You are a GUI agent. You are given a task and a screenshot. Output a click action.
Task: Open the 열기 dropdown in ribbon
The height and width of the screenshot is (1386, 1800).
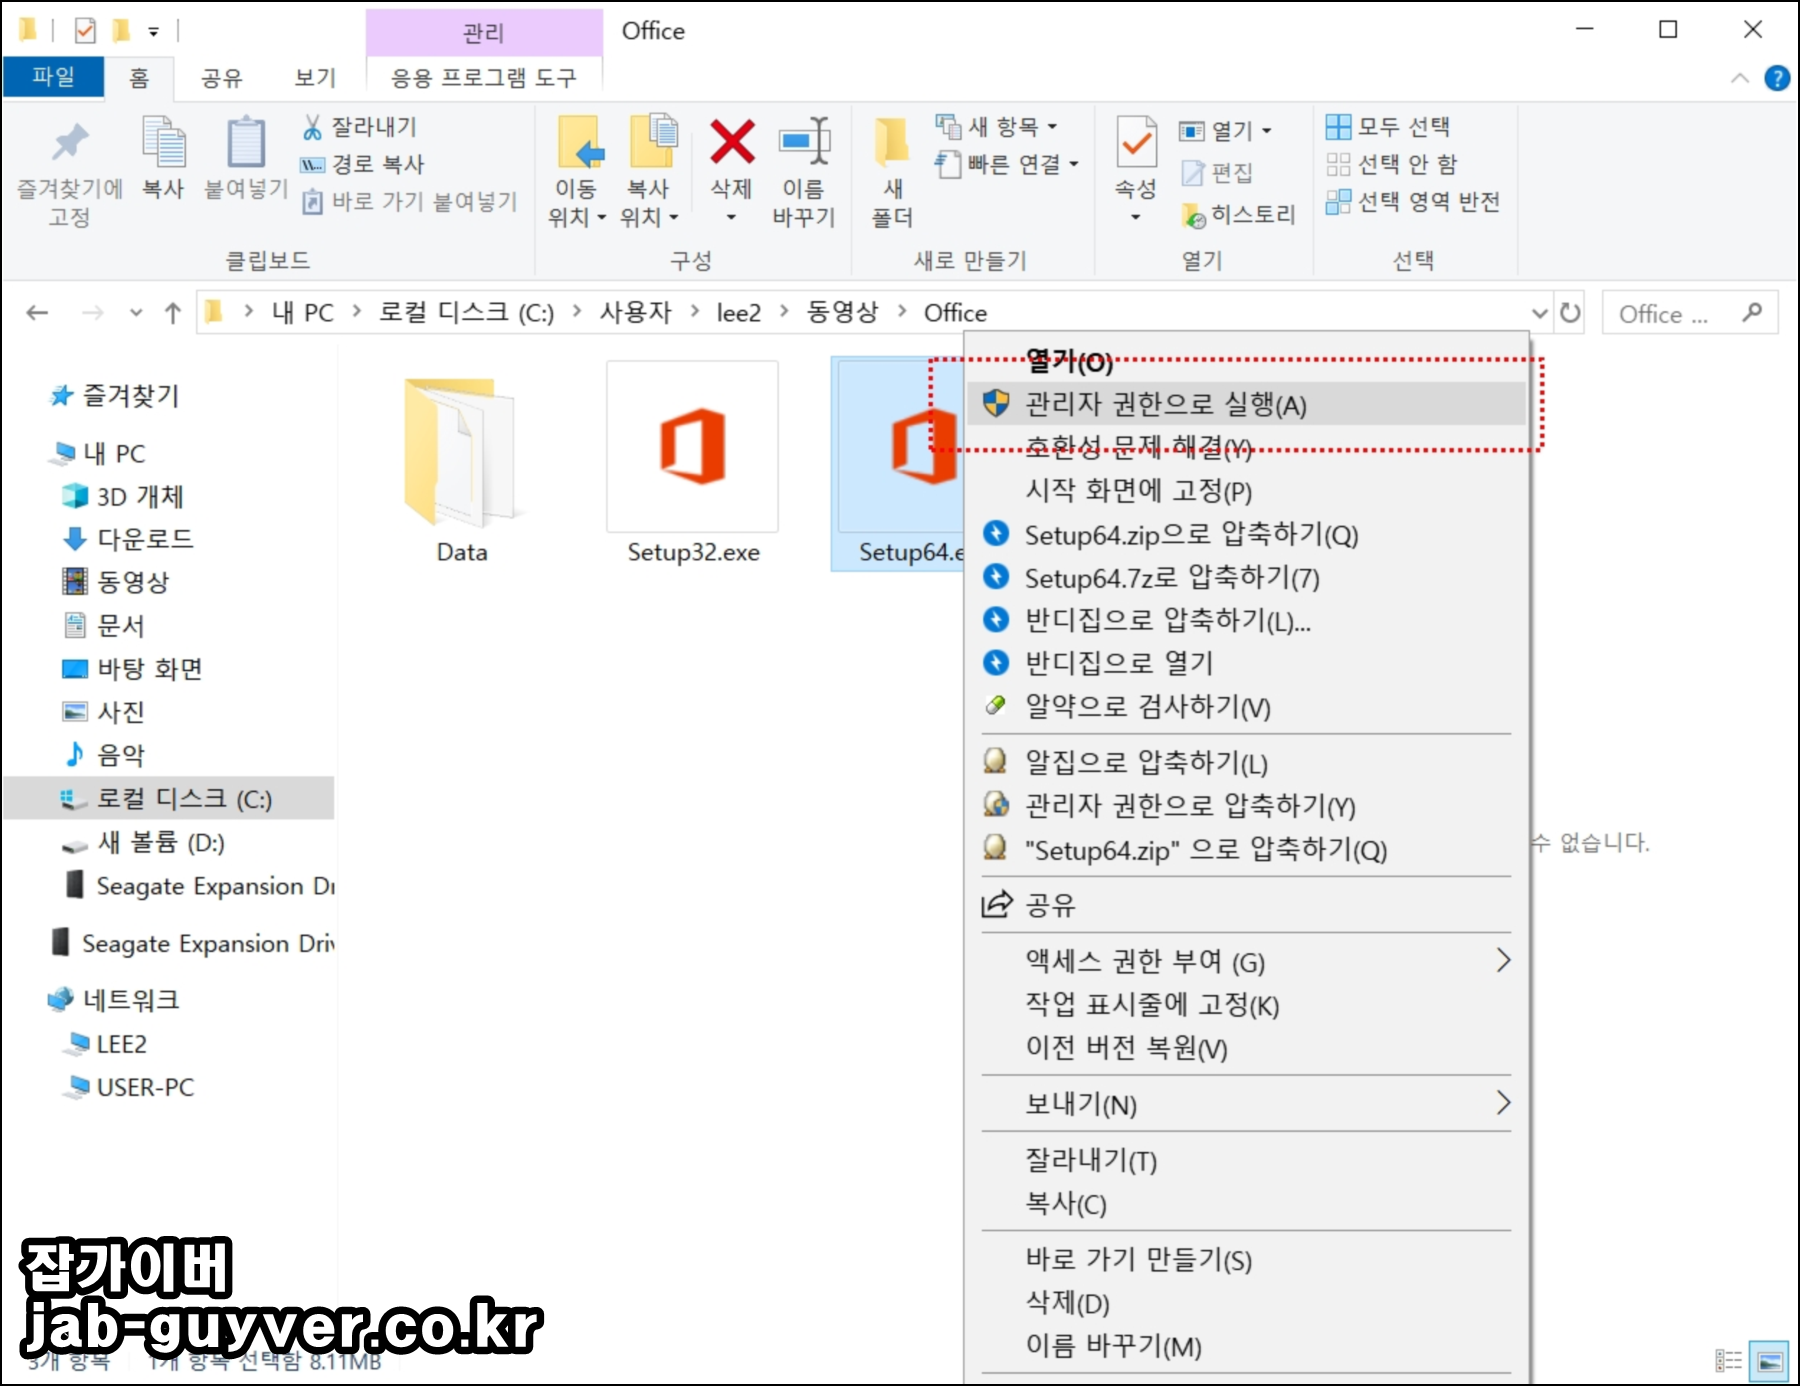pos(1226,131)
